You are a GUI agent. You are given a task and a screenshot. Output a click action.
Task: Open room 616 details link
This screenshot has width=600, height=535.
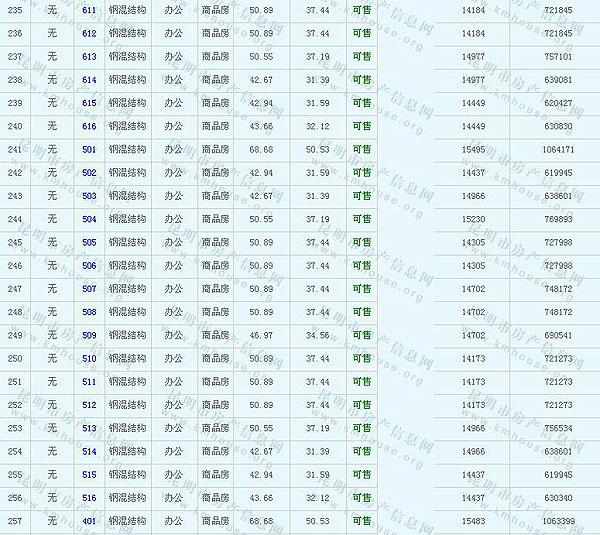click(x=89, y=126)
